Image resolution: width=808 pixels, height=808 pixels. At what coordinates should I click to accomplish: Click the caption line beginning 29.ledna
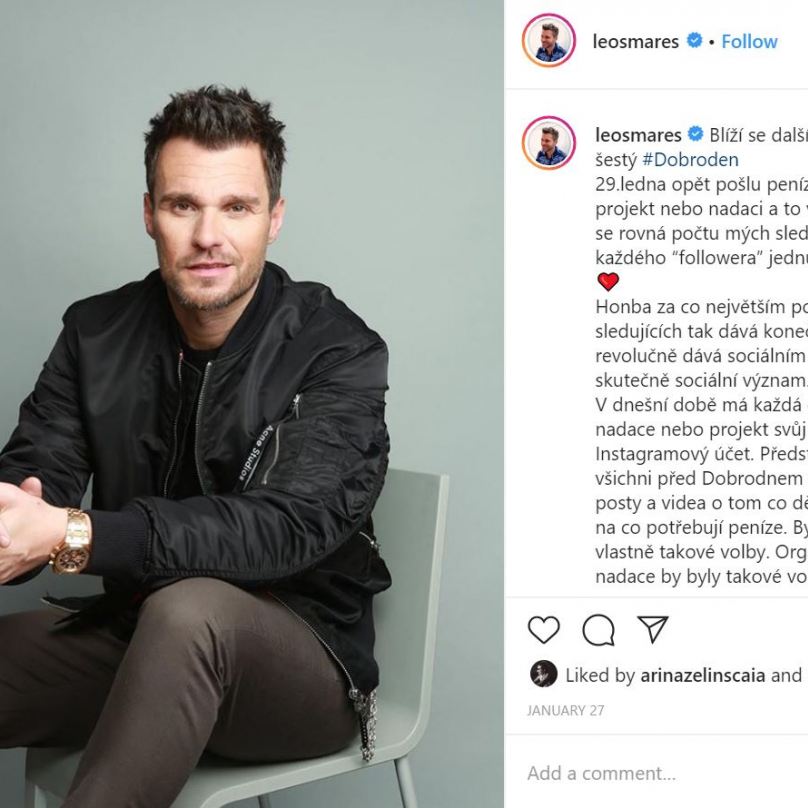tap(701, 184)
